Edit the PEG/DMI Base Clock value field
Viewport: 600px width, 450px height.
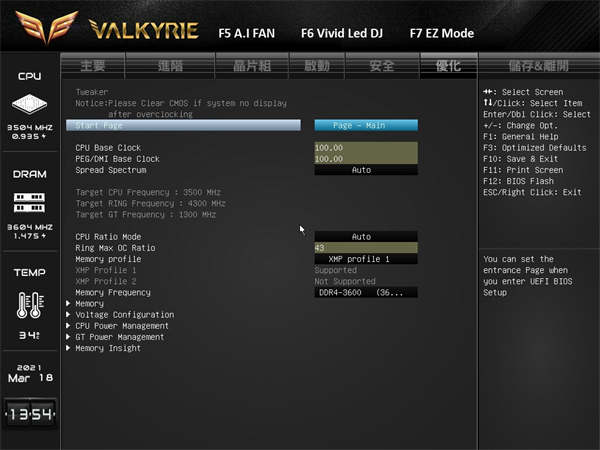[366, 158]
